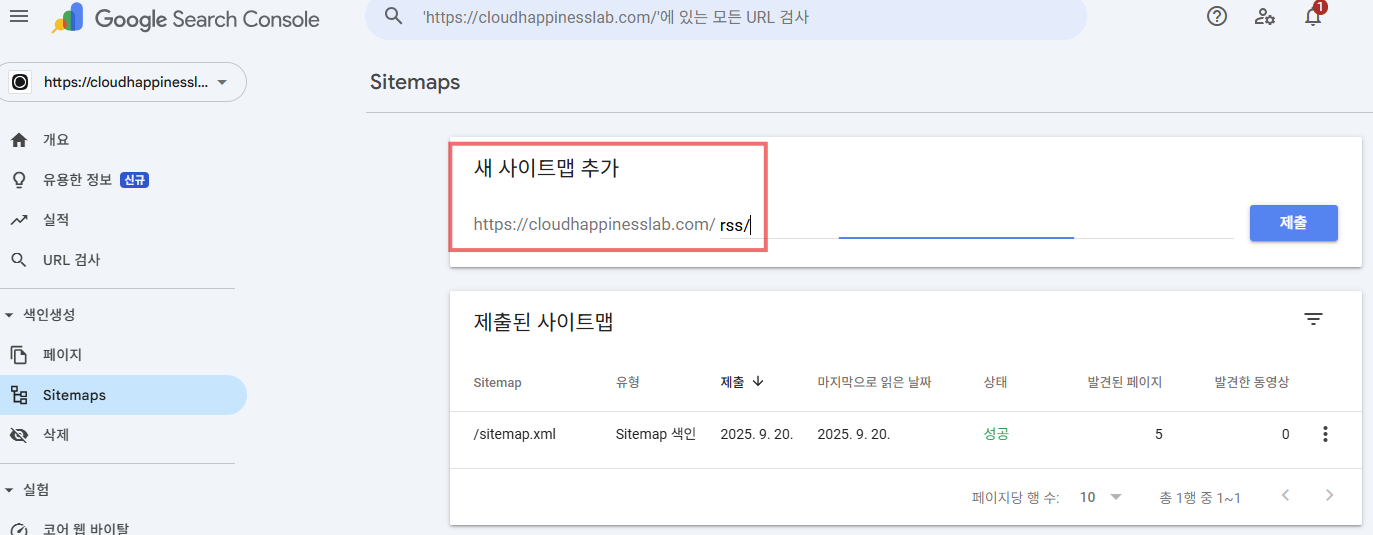Click the search magnifier icon in URL bar

click(394, 16)
